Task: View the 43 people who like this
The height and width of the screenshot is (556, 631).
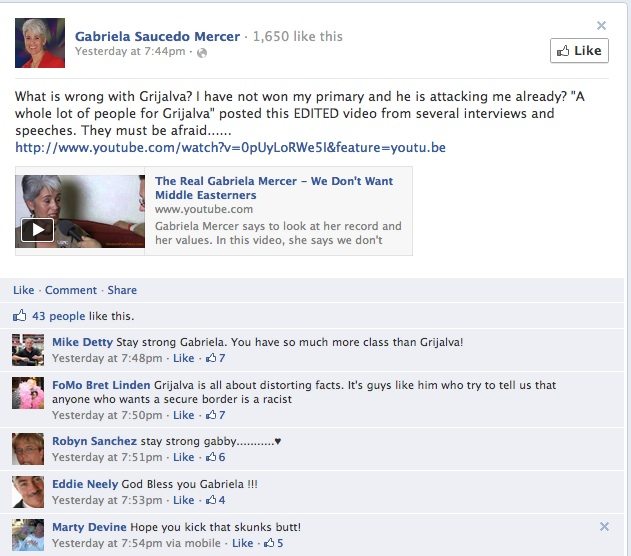Action: point(59,316)
